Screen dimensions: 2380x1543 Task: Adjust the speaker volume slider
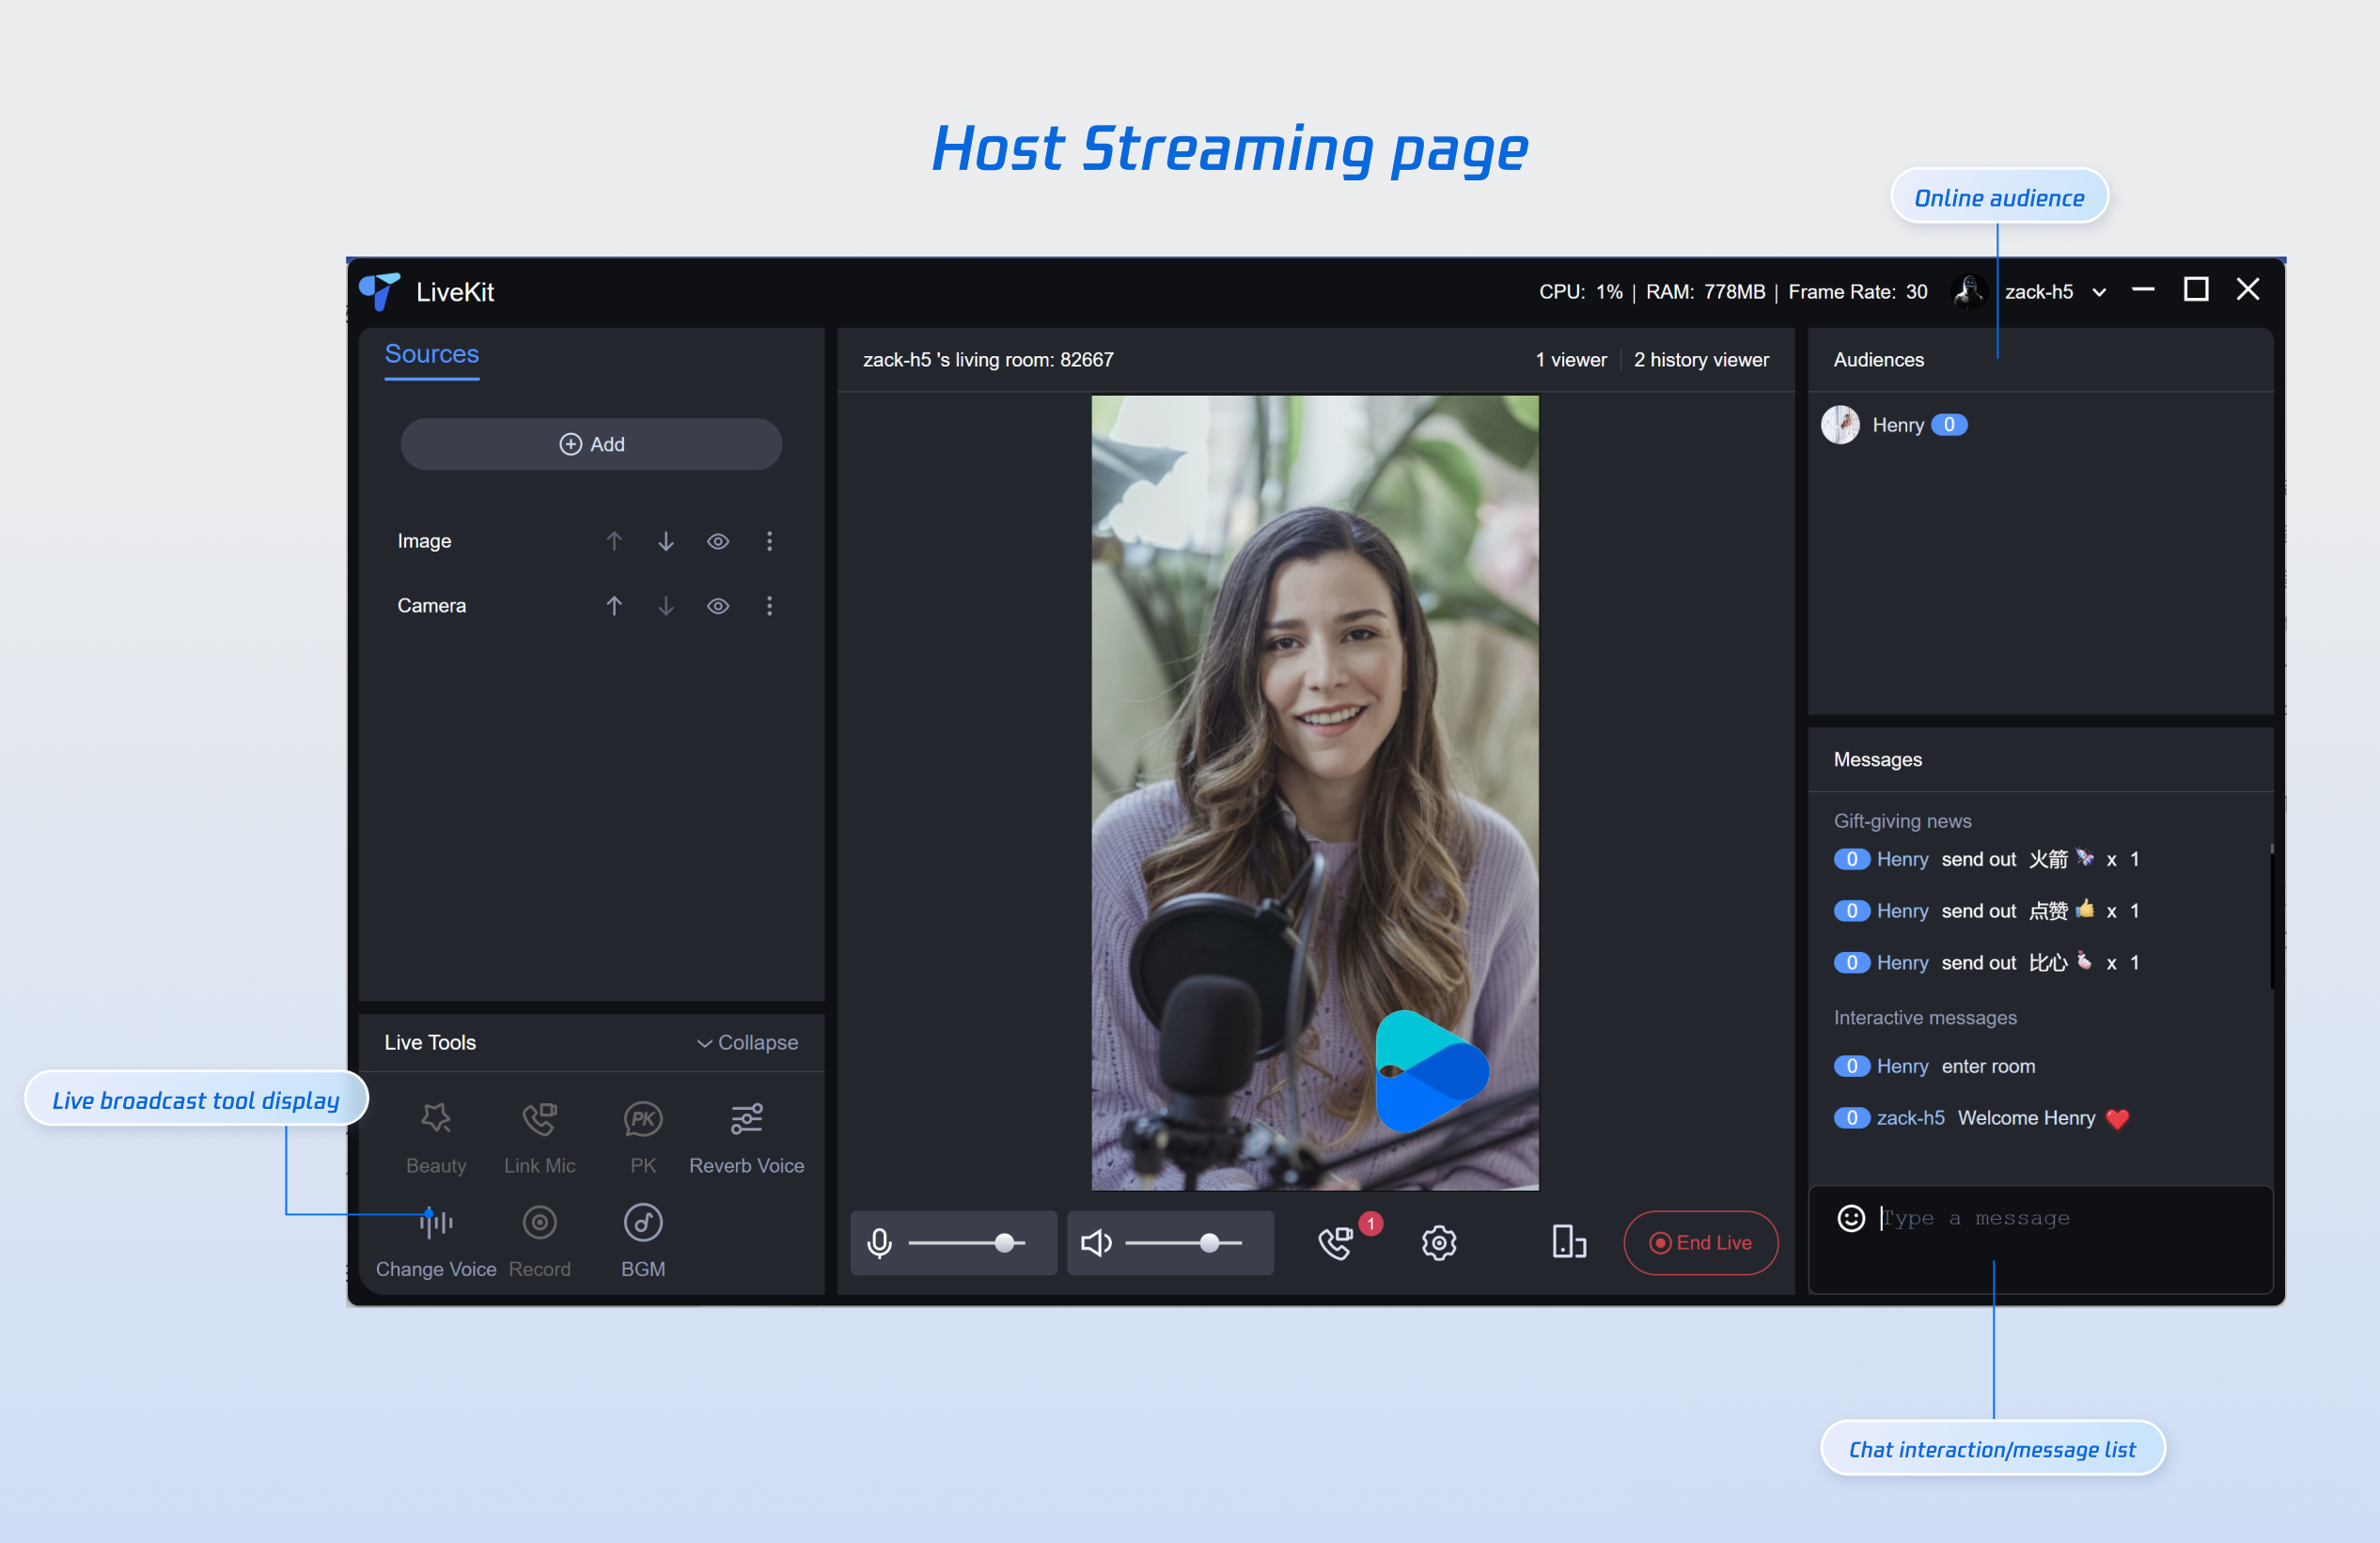click(x=1209, y=1243)
